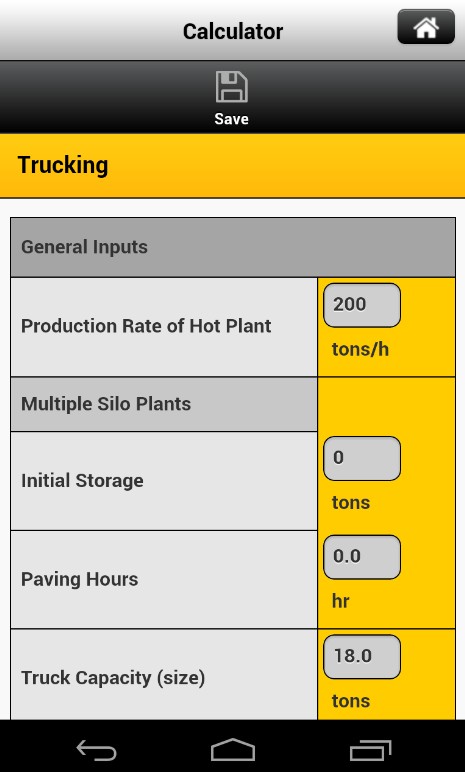This screenshot has height=772, width=465.
Task: Edit the Initial Storage value field
Action: coord(362,458)
